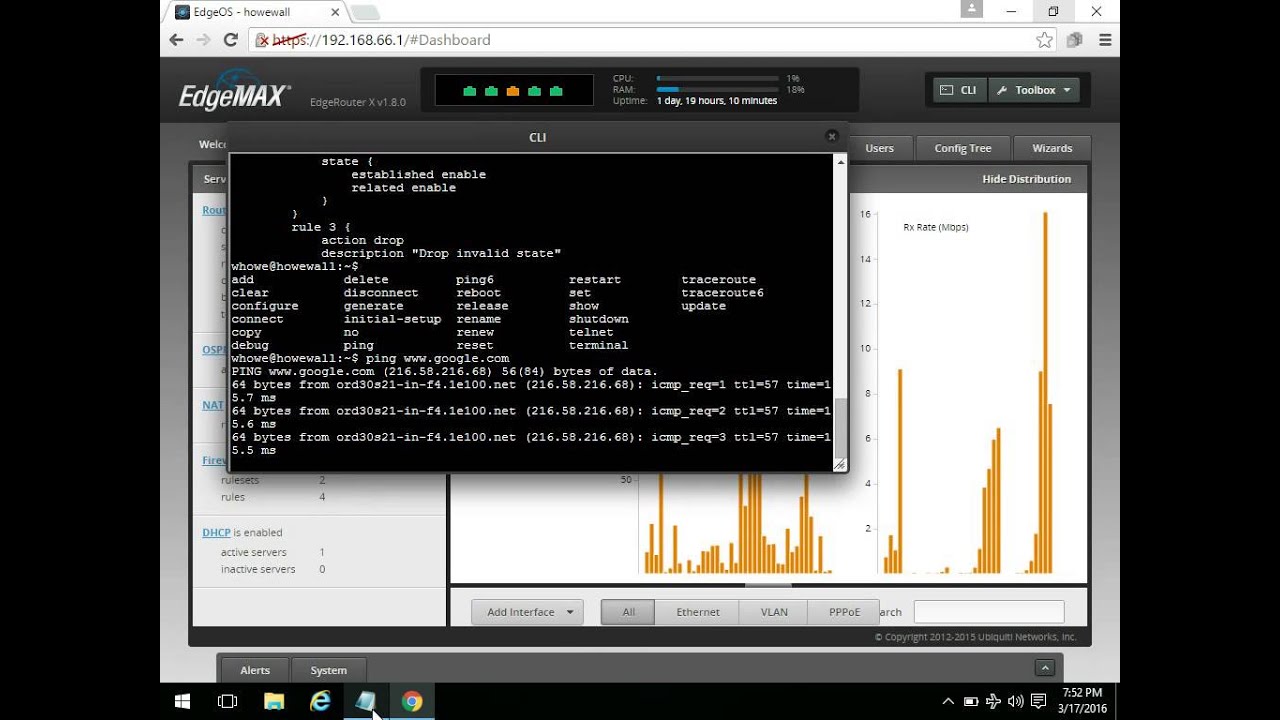This screenshot has height=720, width=1280.
Task: Click the address bar URL
Action: point(381,40)
